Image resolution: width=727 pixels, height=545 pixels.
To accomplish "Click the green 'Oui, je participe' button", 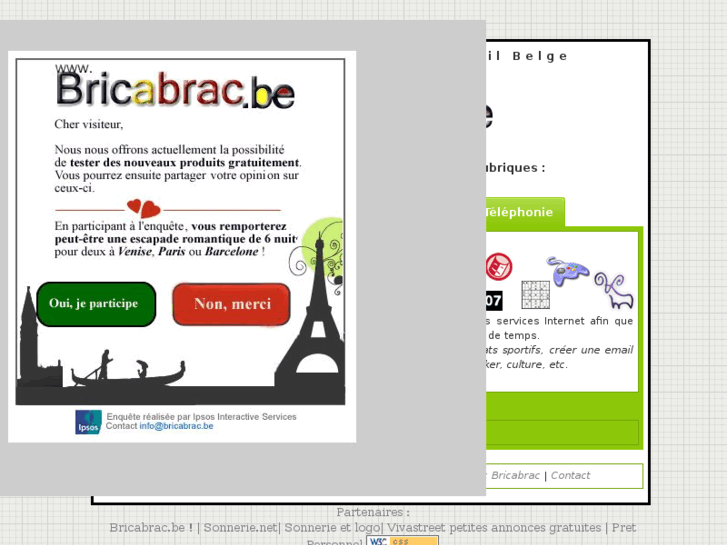I will (96, 304).
